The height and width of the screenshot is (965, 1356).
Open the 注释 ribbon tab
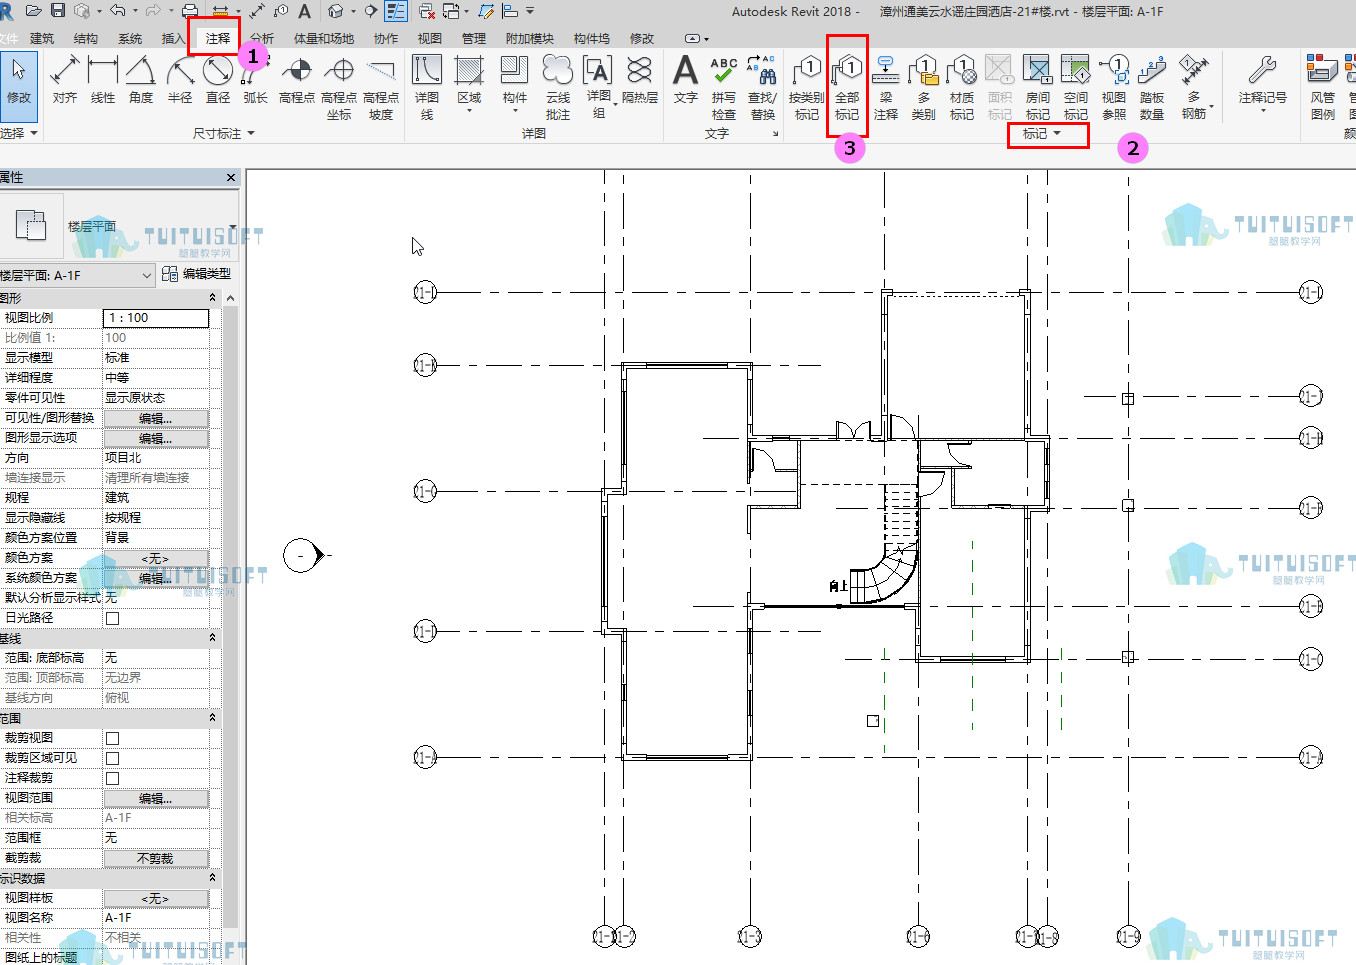click(217, 38)
